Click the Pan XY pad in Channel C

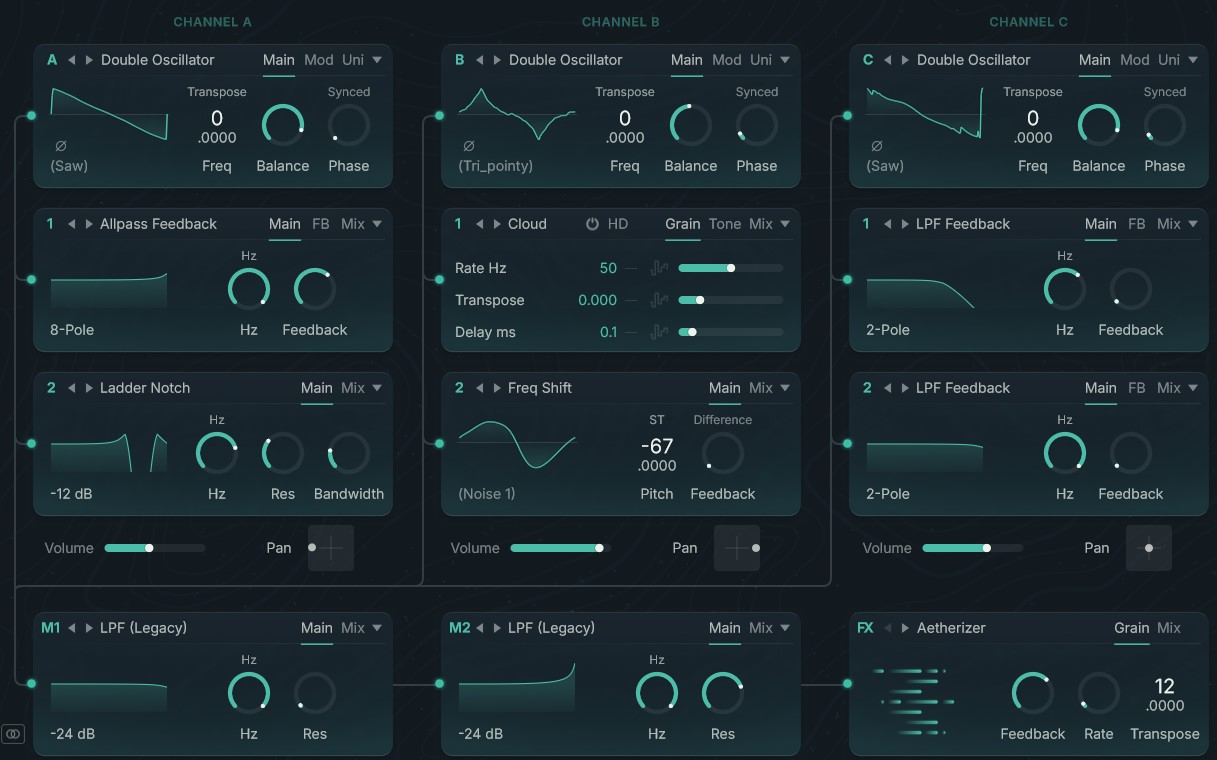[1149, 548]
